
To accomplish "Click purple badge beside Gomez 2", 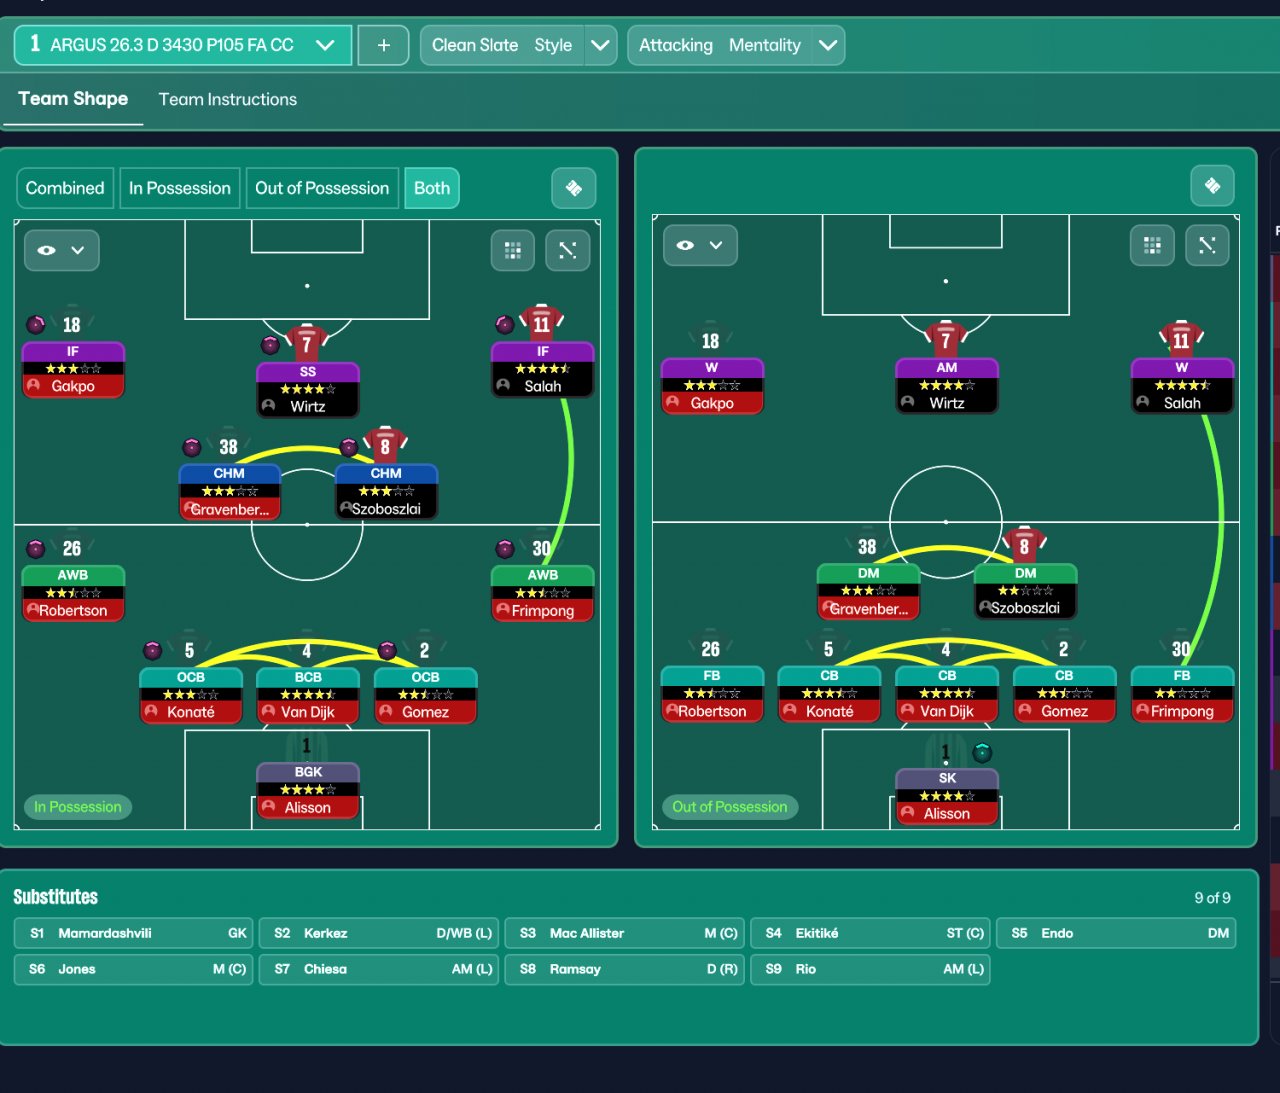I will pyautogui.click(x=387, y=650).
